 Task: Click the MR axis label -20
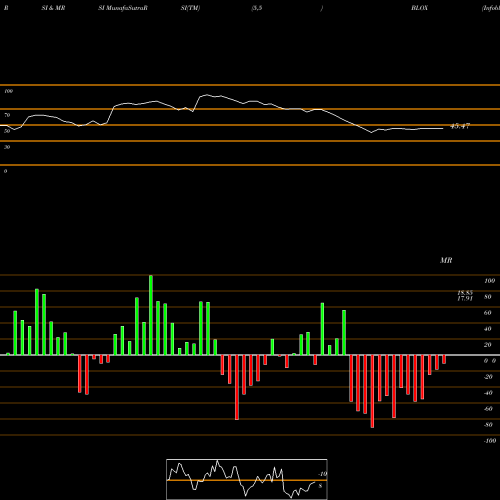coord(488,377)
